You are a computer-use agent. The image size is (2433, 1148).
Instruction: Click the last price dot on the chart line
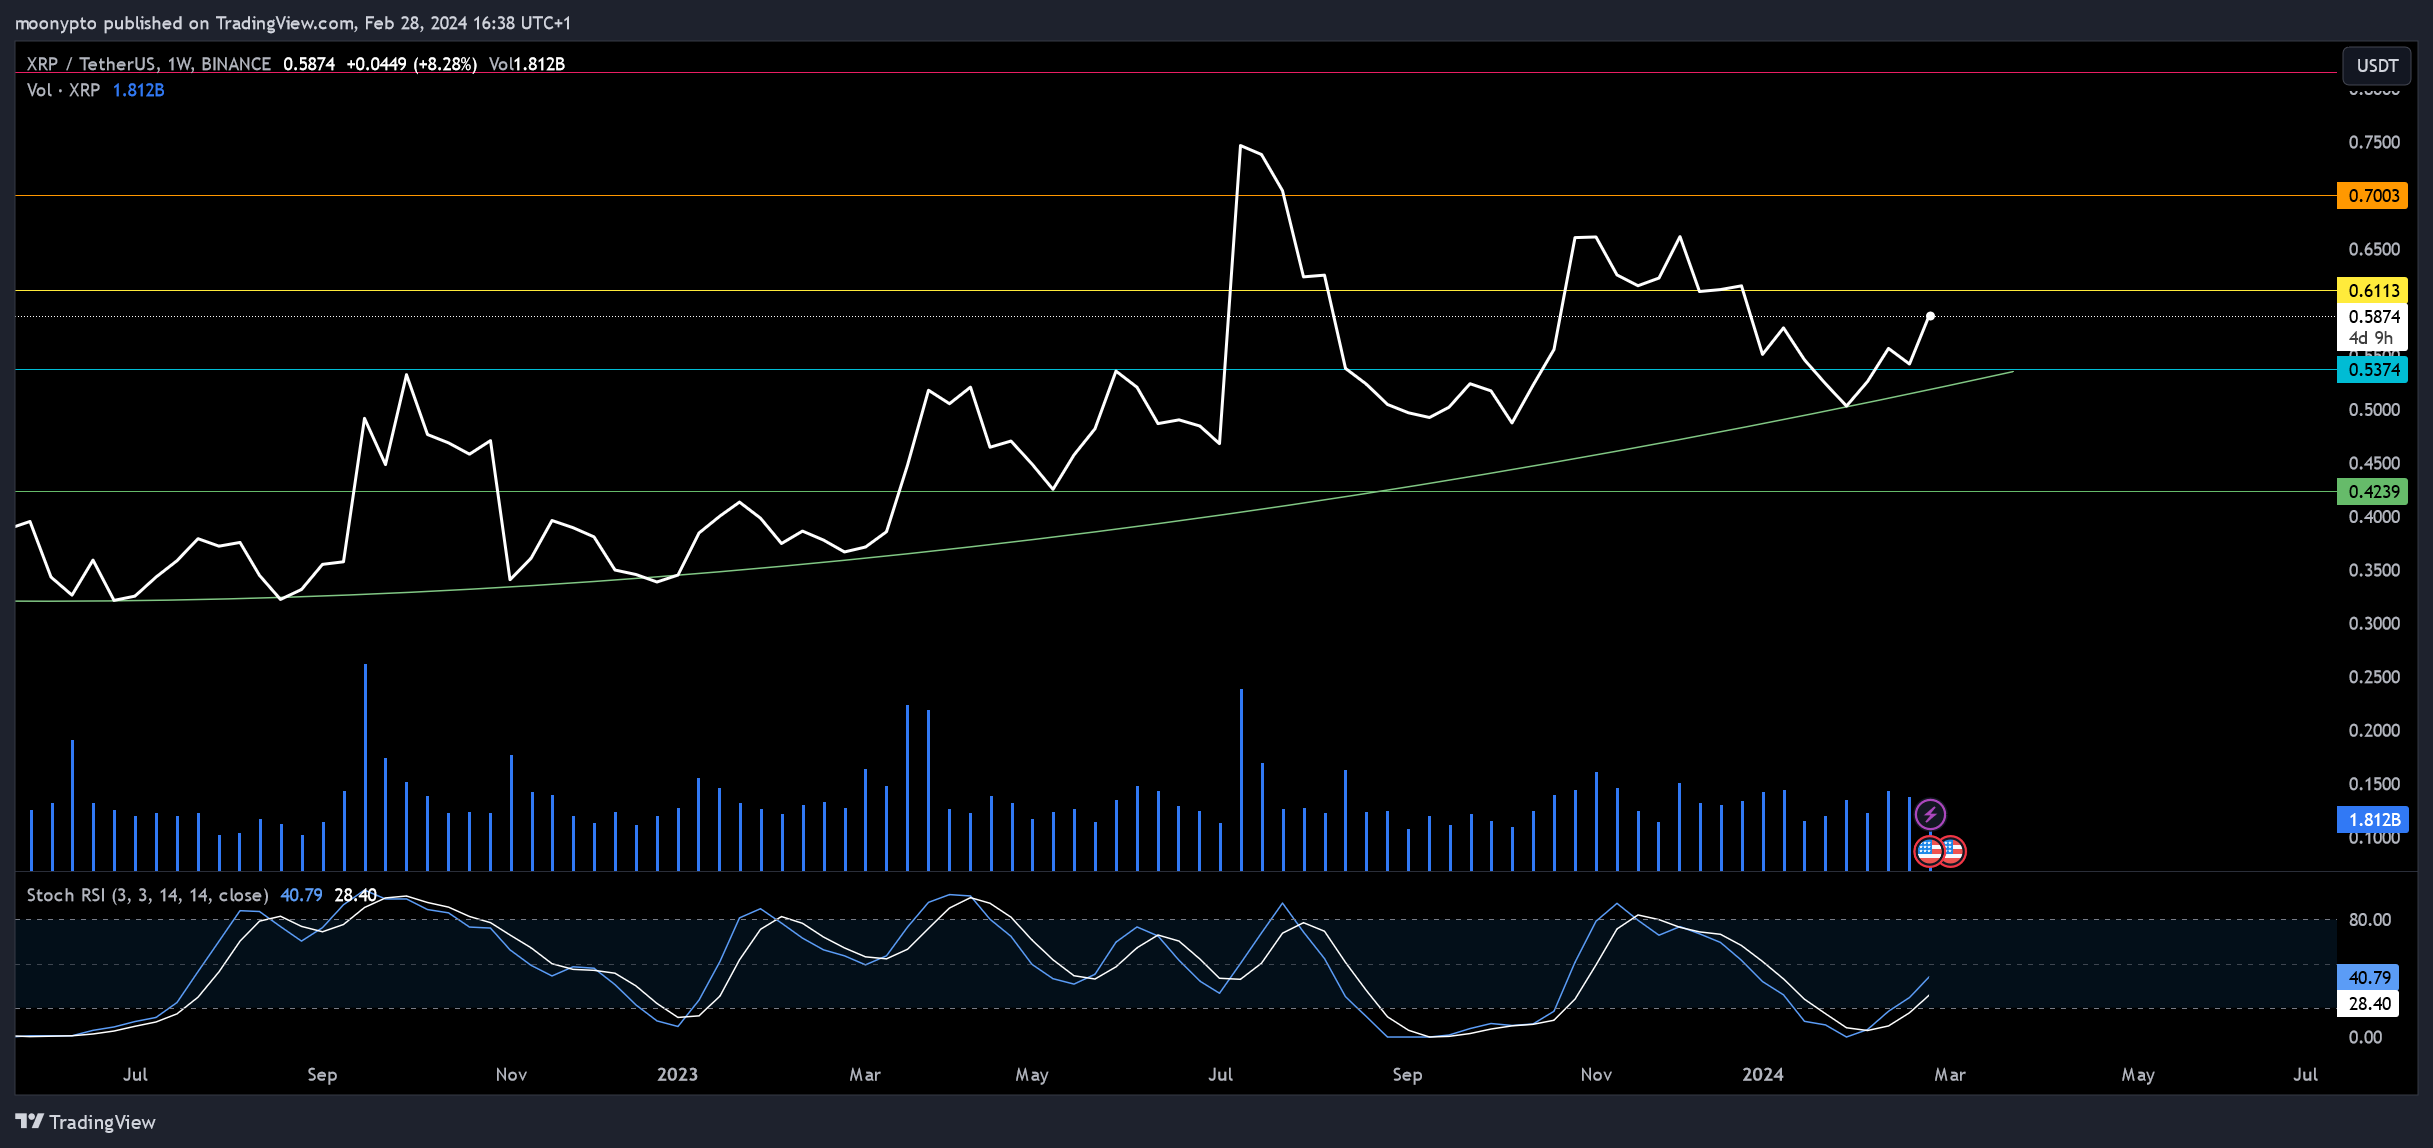[x=1930, y=316]
